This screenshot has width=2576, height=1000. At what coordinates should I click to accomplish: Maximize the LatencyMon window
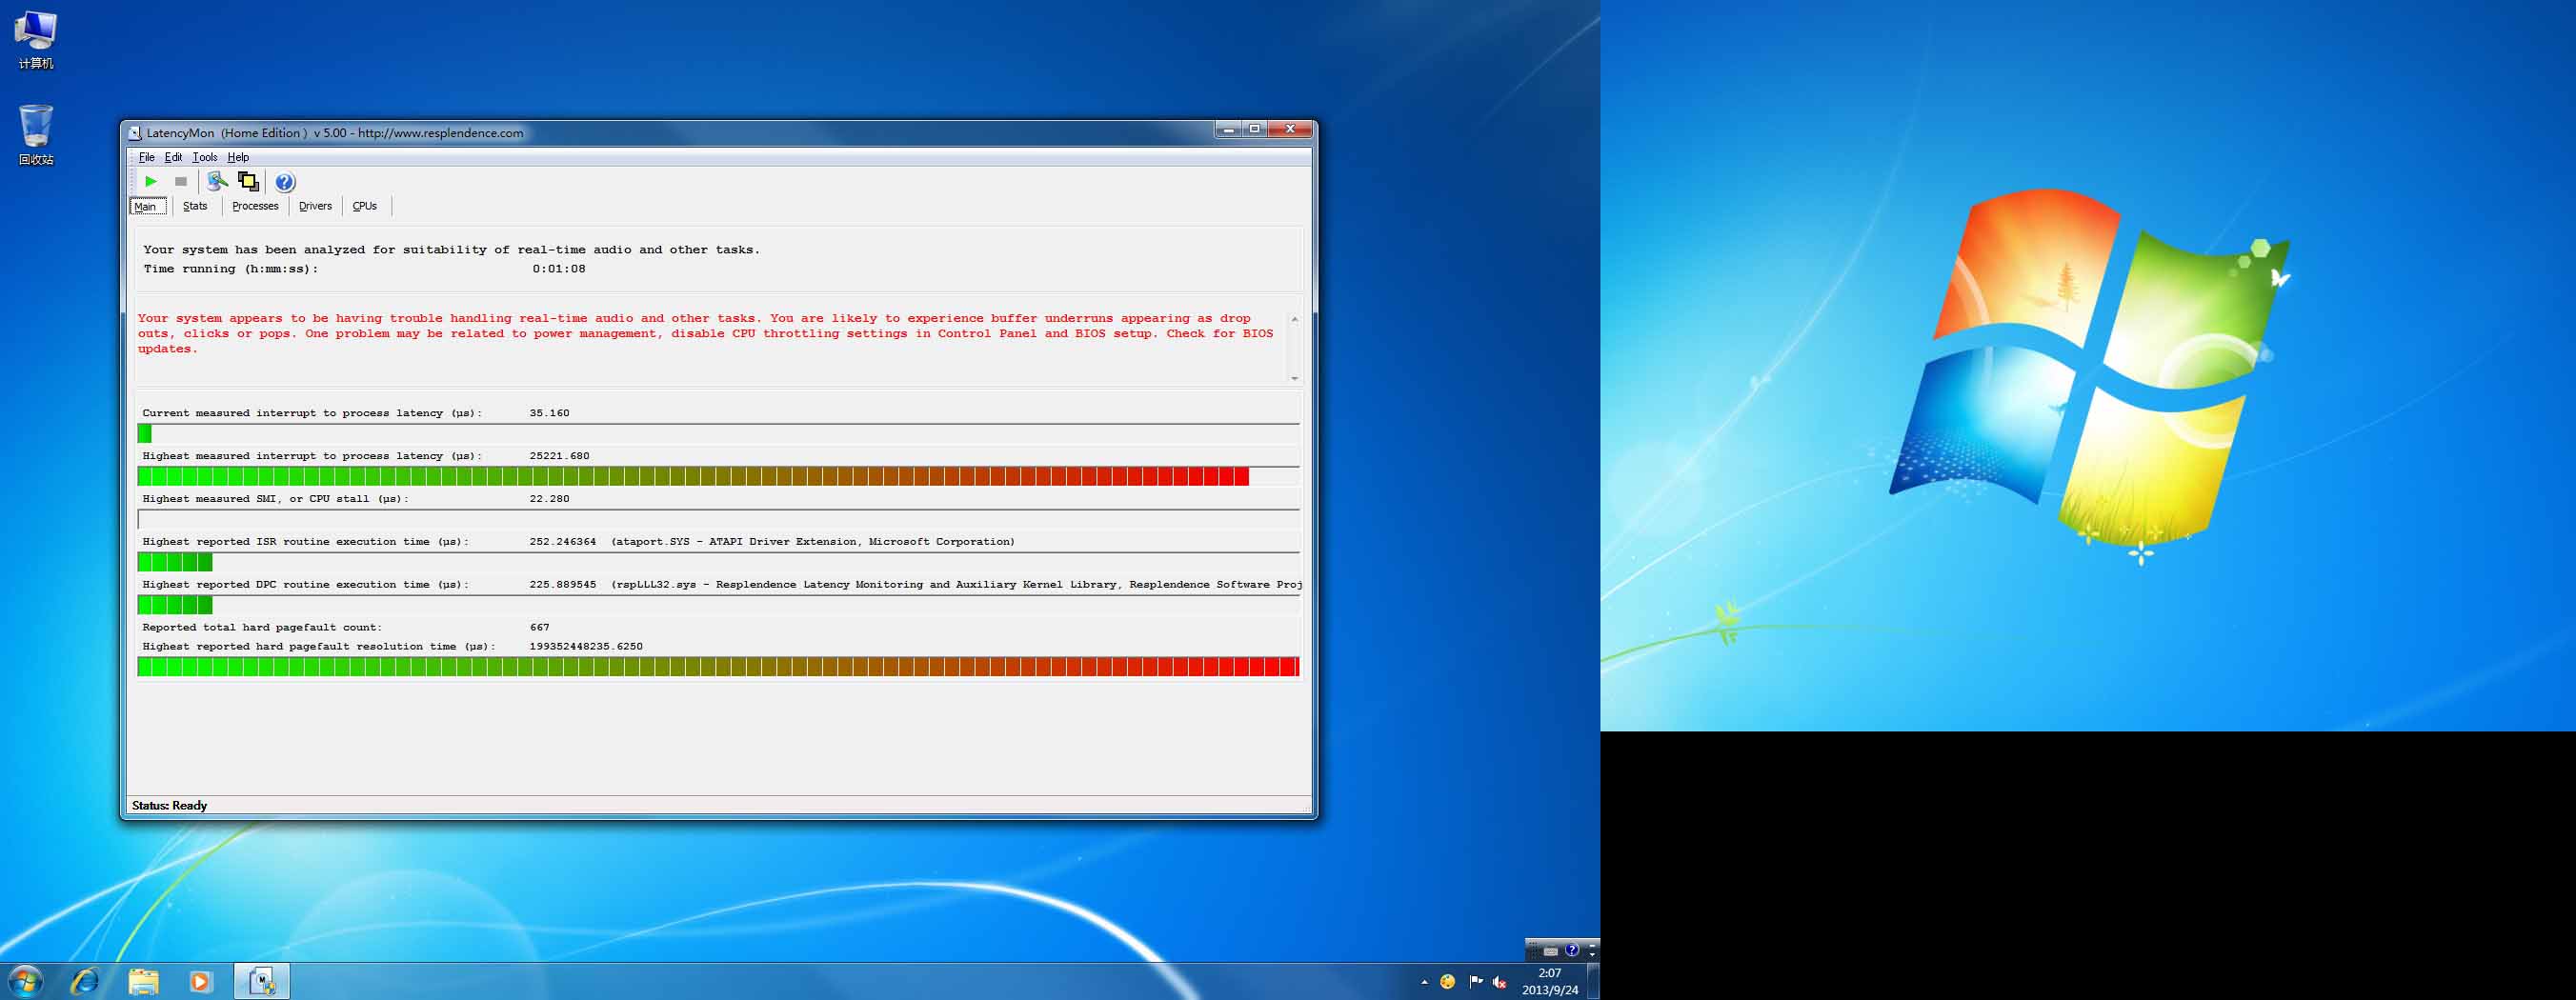click(x=1254, y=130)
